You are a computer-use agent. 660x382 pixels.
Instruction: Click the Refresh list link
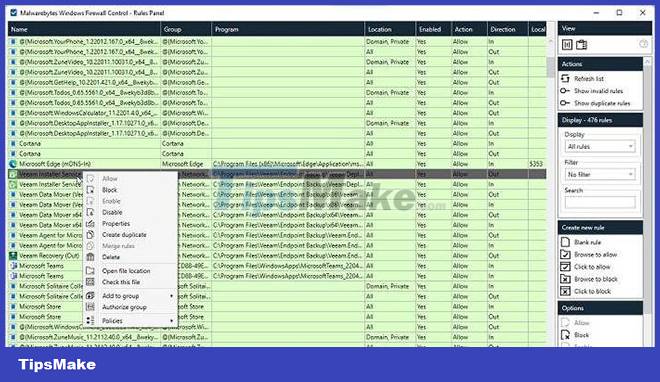coord(589,79)
